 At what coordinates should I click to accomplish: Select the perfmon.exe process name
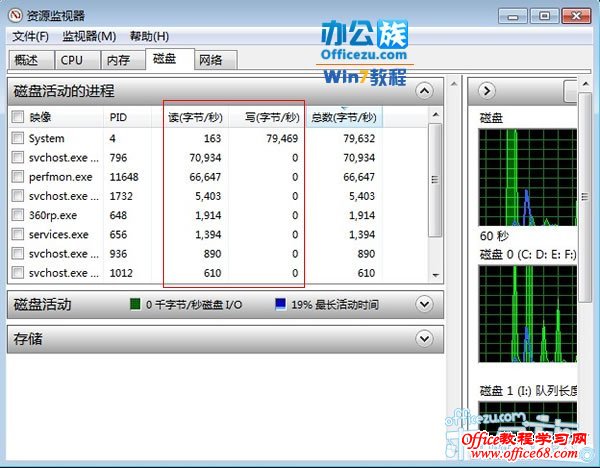pos(60,177)
